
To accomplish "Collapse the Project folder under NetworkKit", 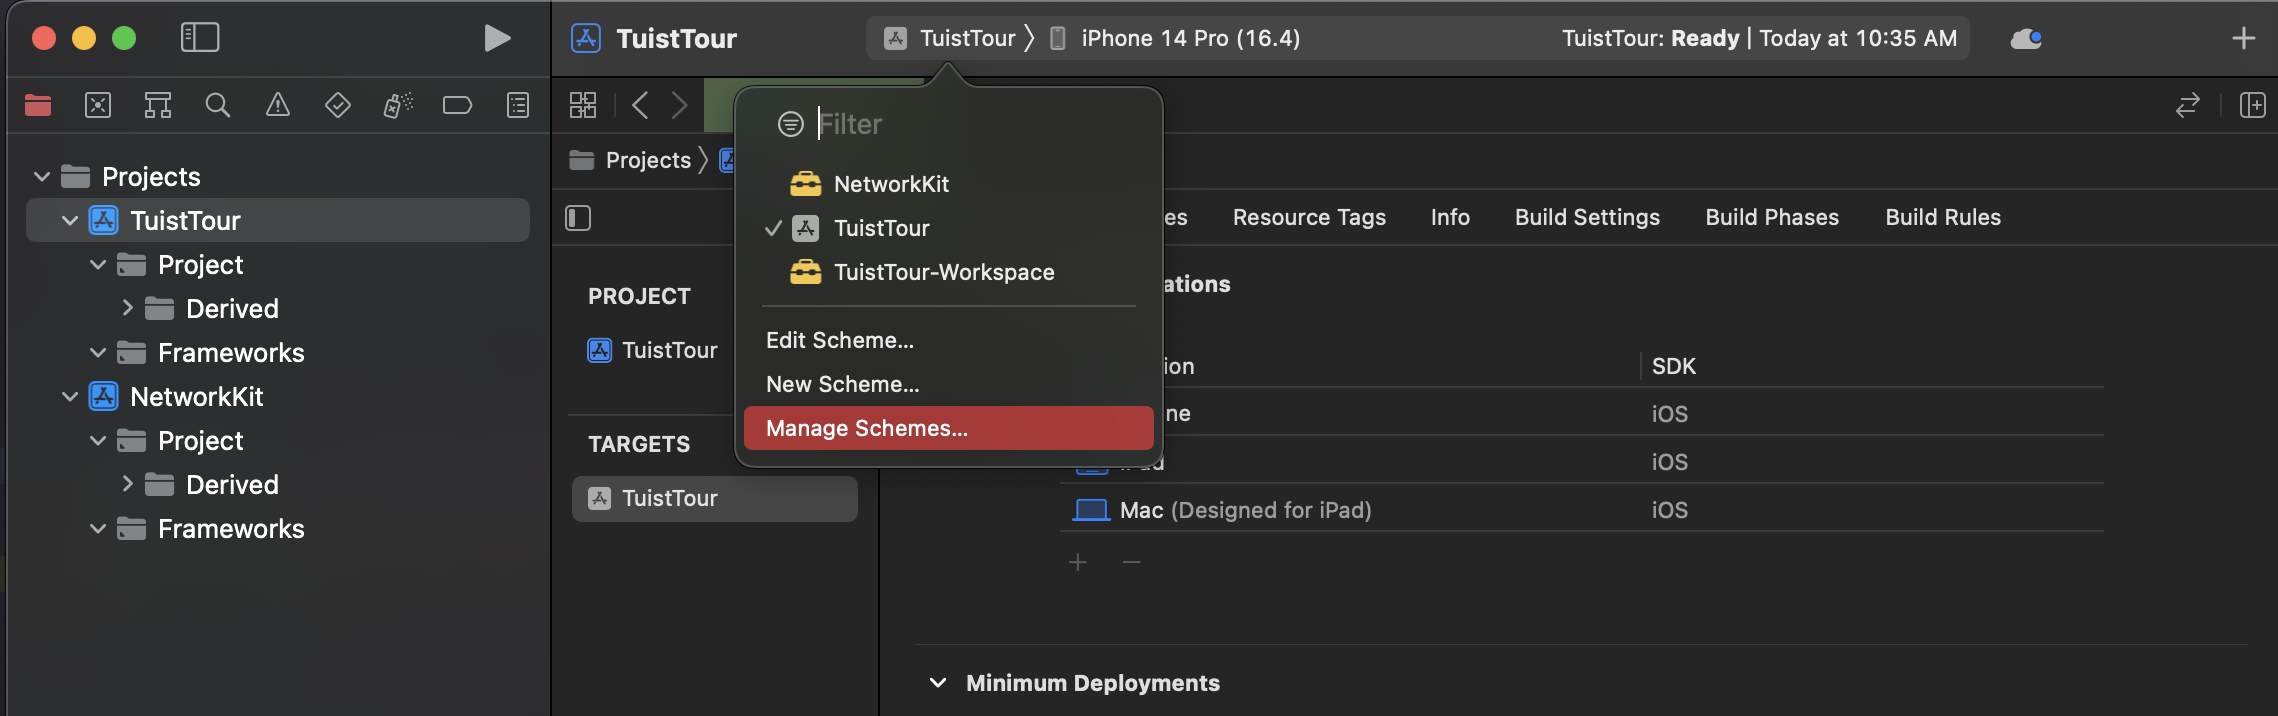I will pyautogui.click(x=98, y=441).
